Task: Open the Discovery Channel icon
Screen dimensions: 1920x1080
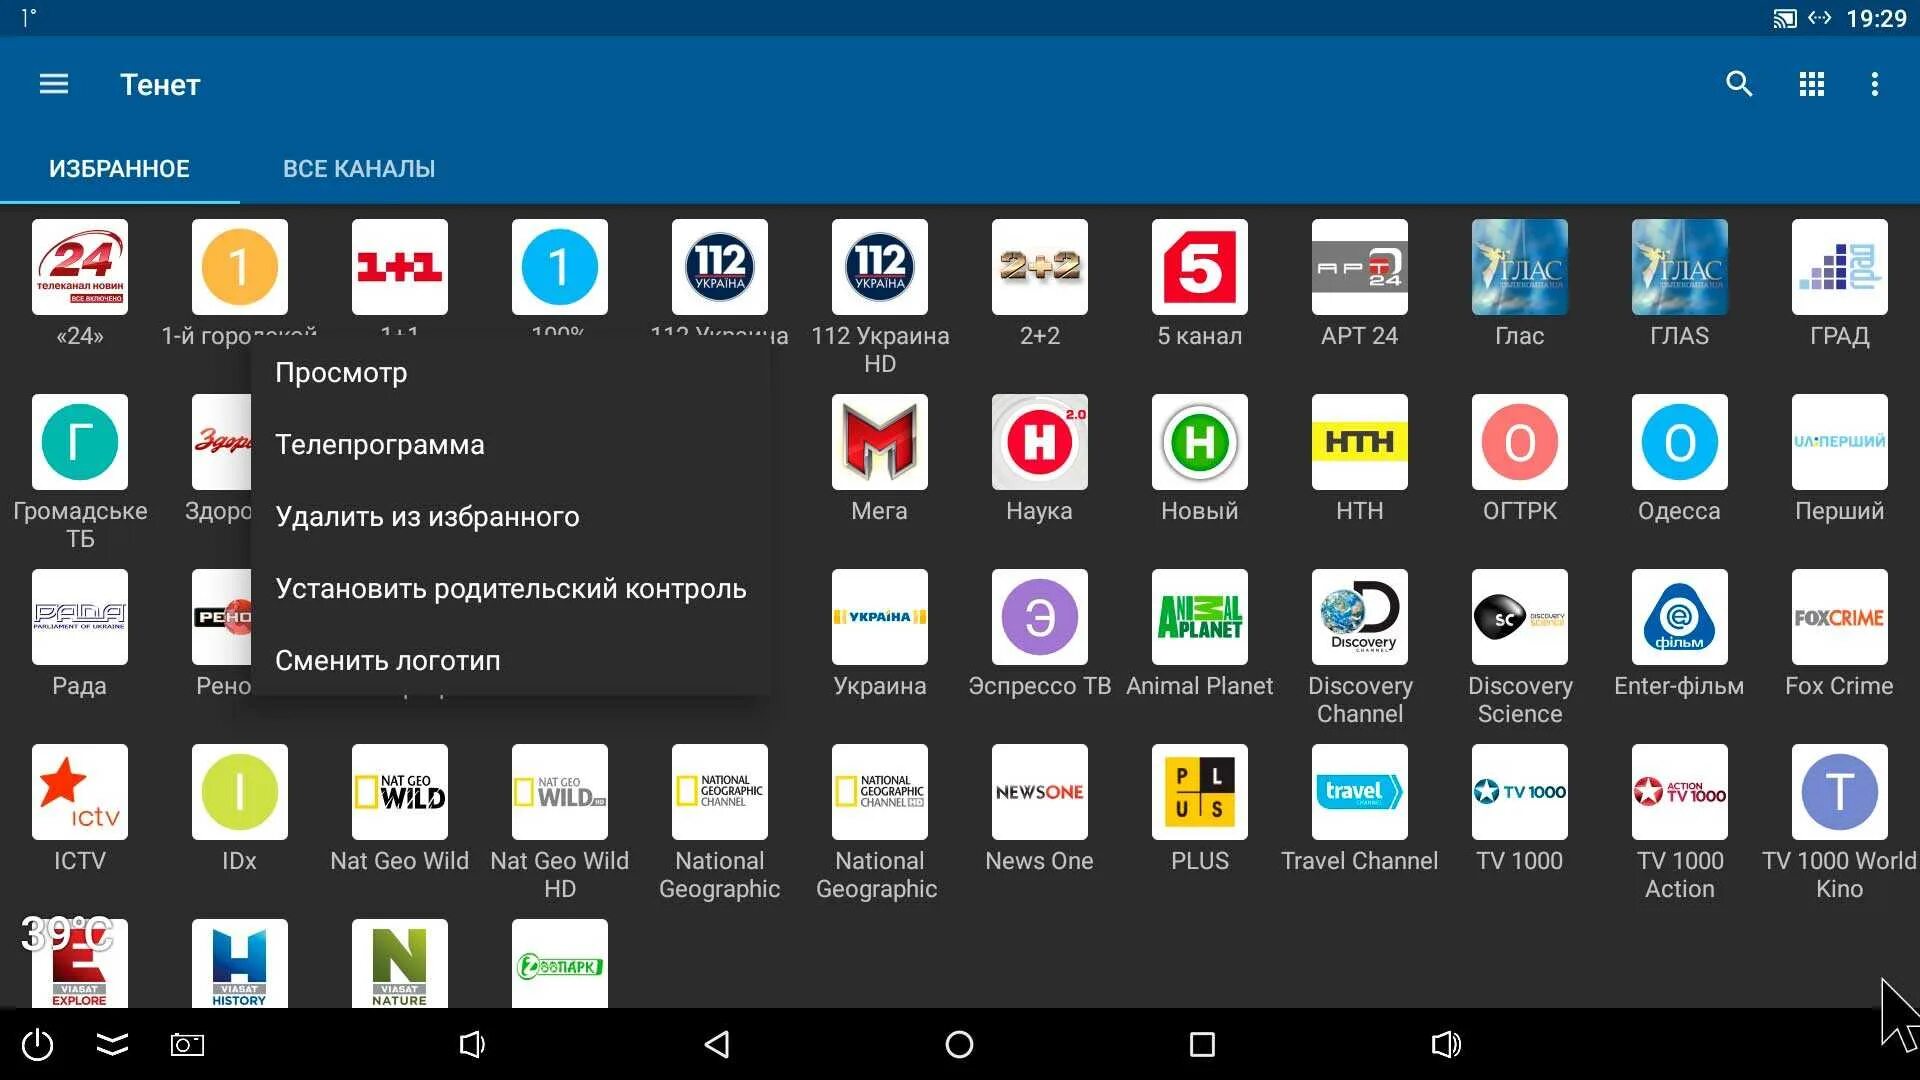Action: coord(1359,617)
